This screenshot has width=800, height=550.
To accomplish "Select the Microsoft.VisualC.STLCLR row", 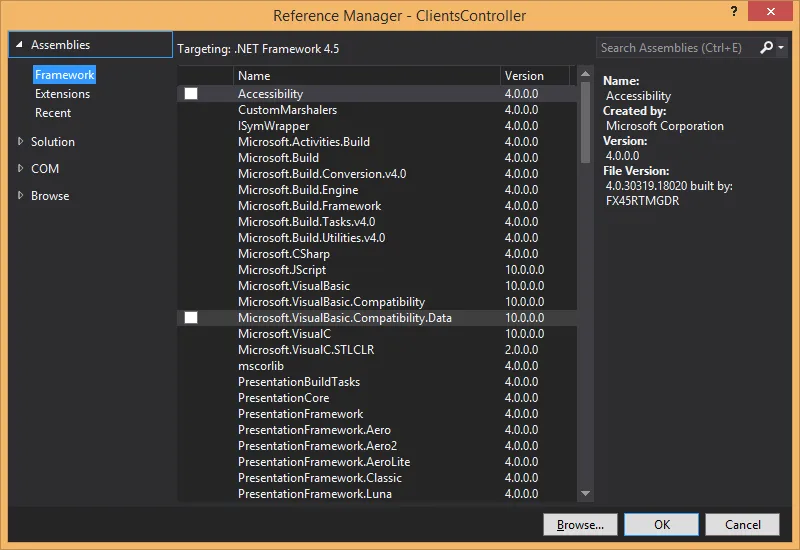I will (x=377, y=349).
